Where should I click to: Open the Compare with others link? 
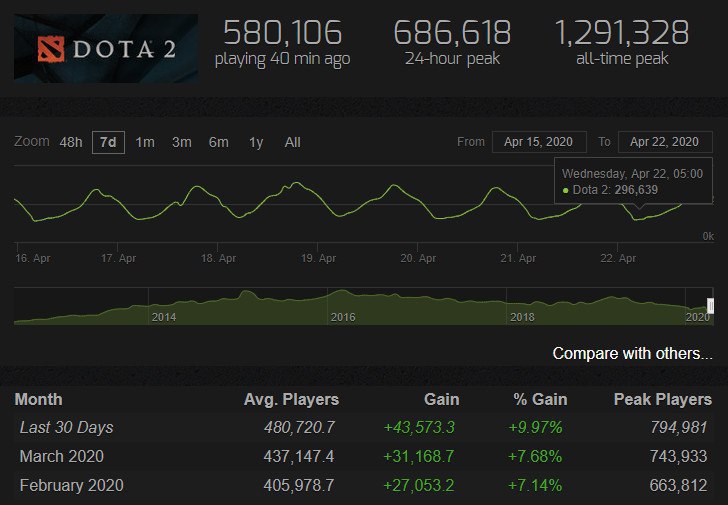(x=632, y=354)
